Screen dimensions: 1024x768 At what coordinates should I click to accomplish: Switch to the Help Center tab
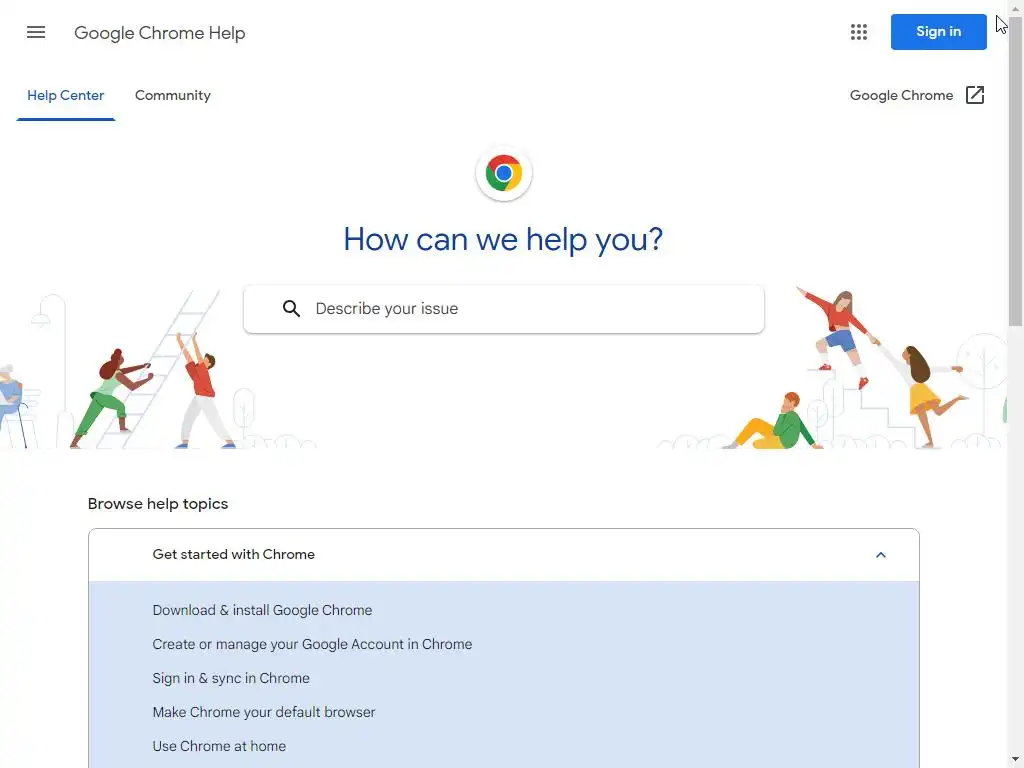point(65,95)
